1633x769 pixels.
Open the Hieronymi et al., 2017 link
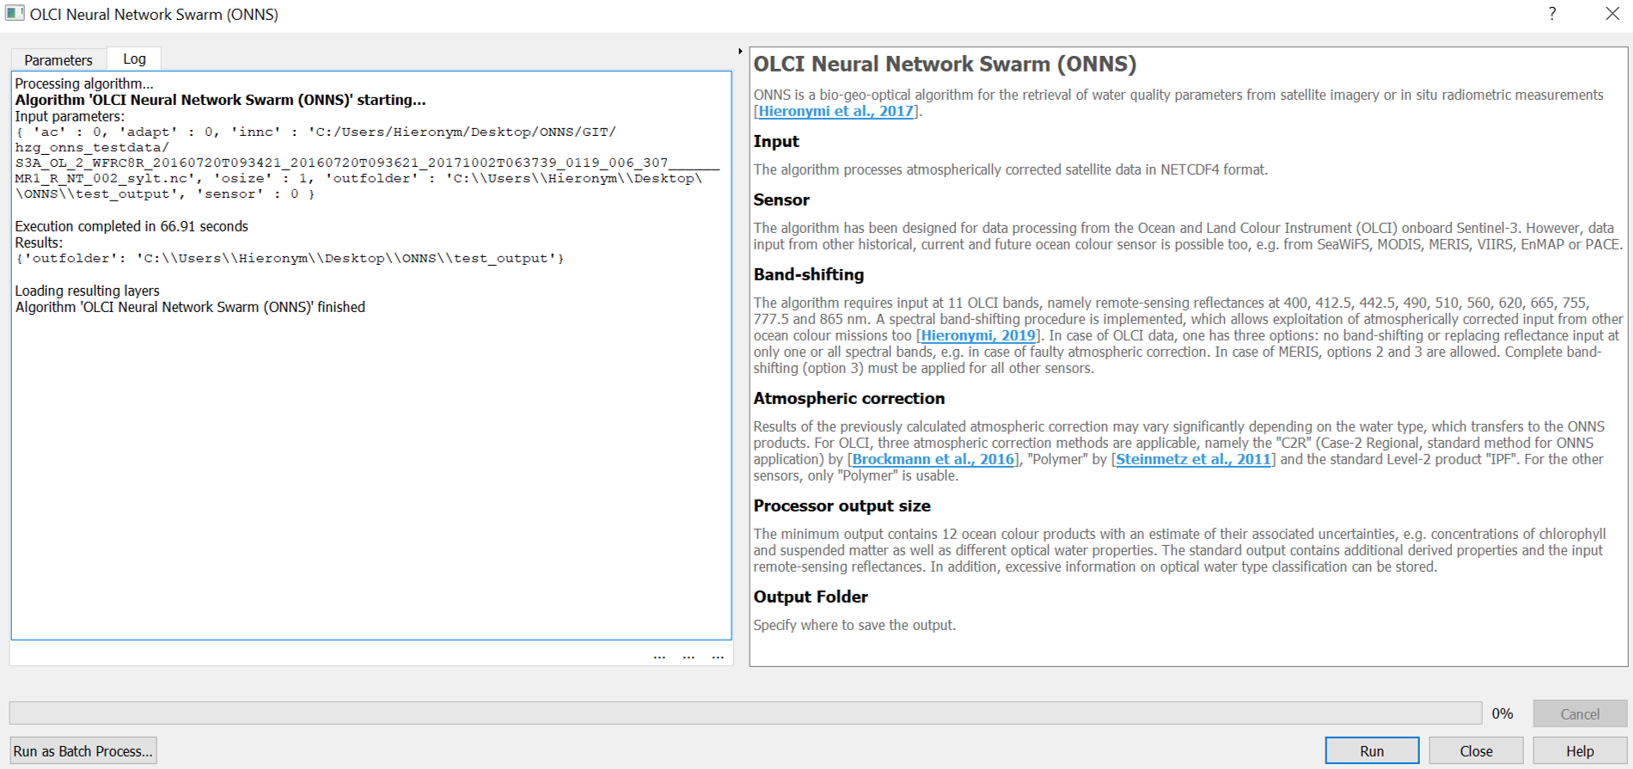click(836, 111)
